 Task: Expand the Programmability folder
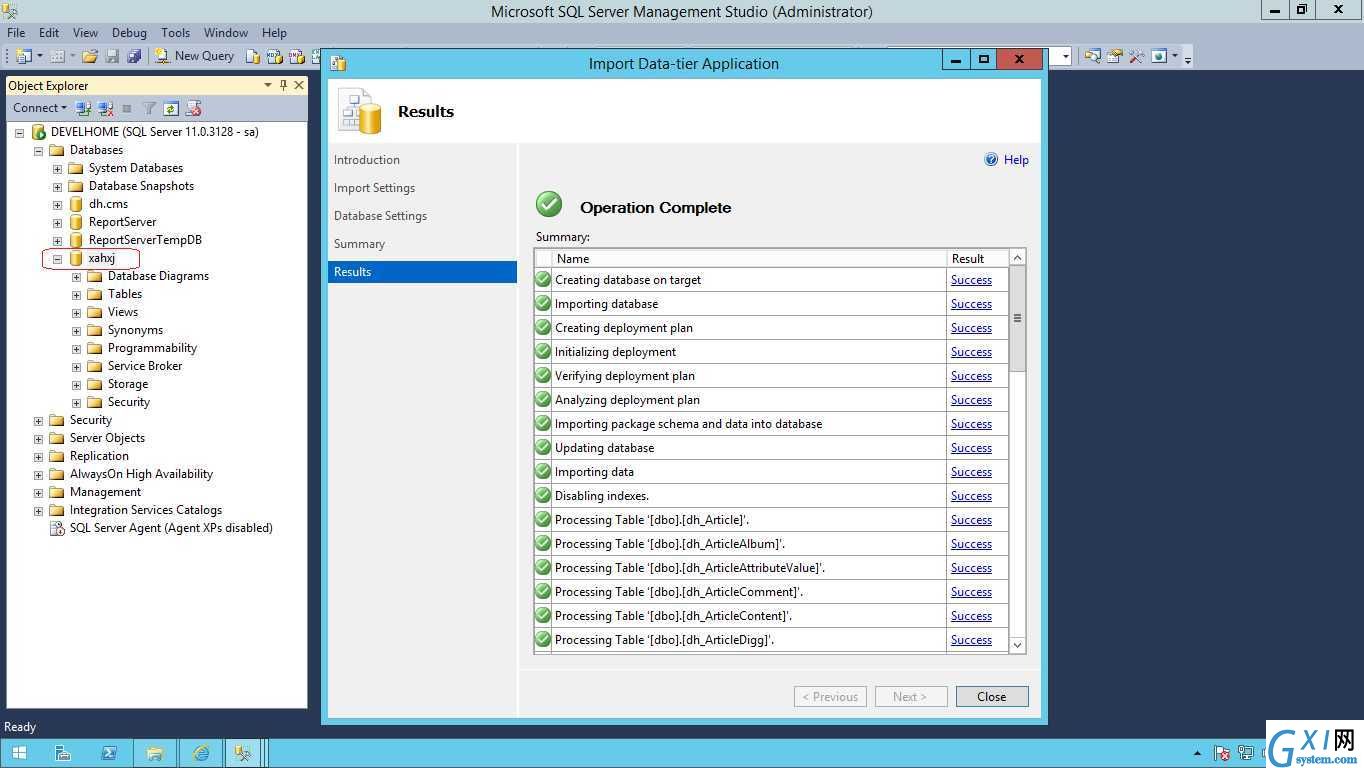click(77, 348)
